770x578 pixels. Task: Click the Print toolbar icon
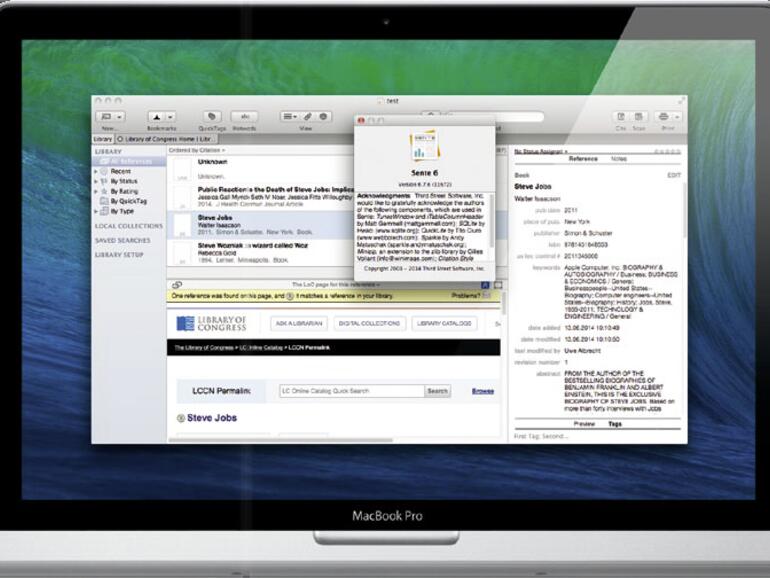[664, 117]
